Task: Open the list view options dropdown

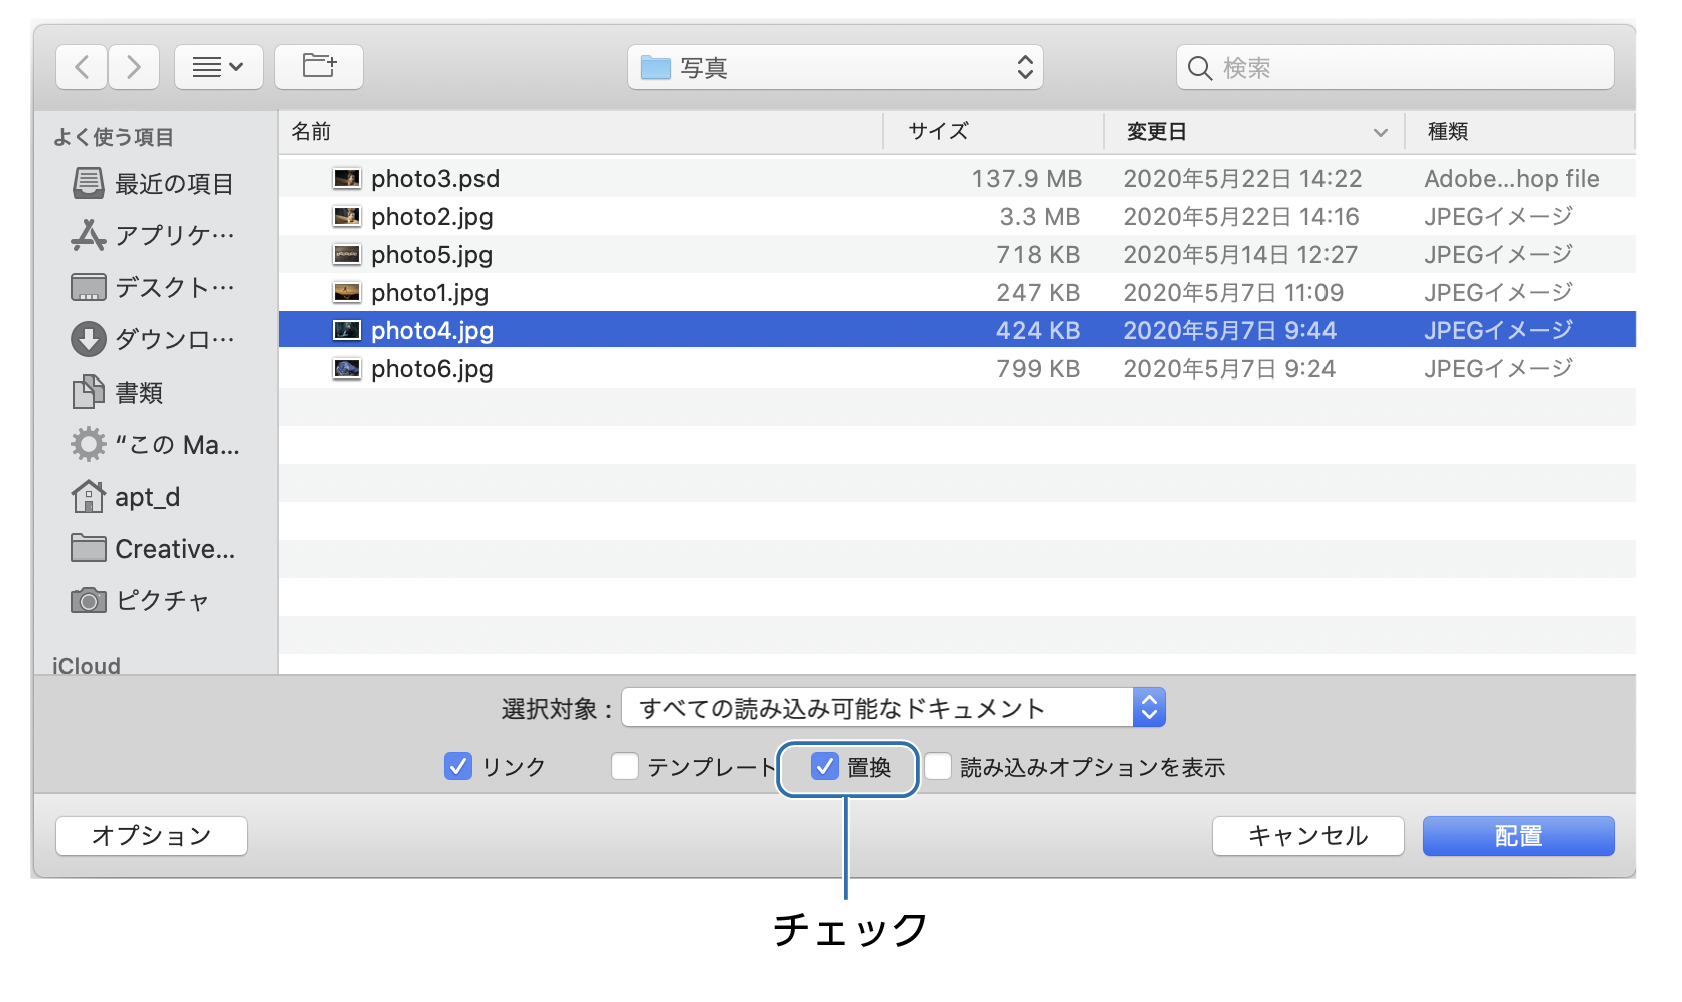Action: 219,67
